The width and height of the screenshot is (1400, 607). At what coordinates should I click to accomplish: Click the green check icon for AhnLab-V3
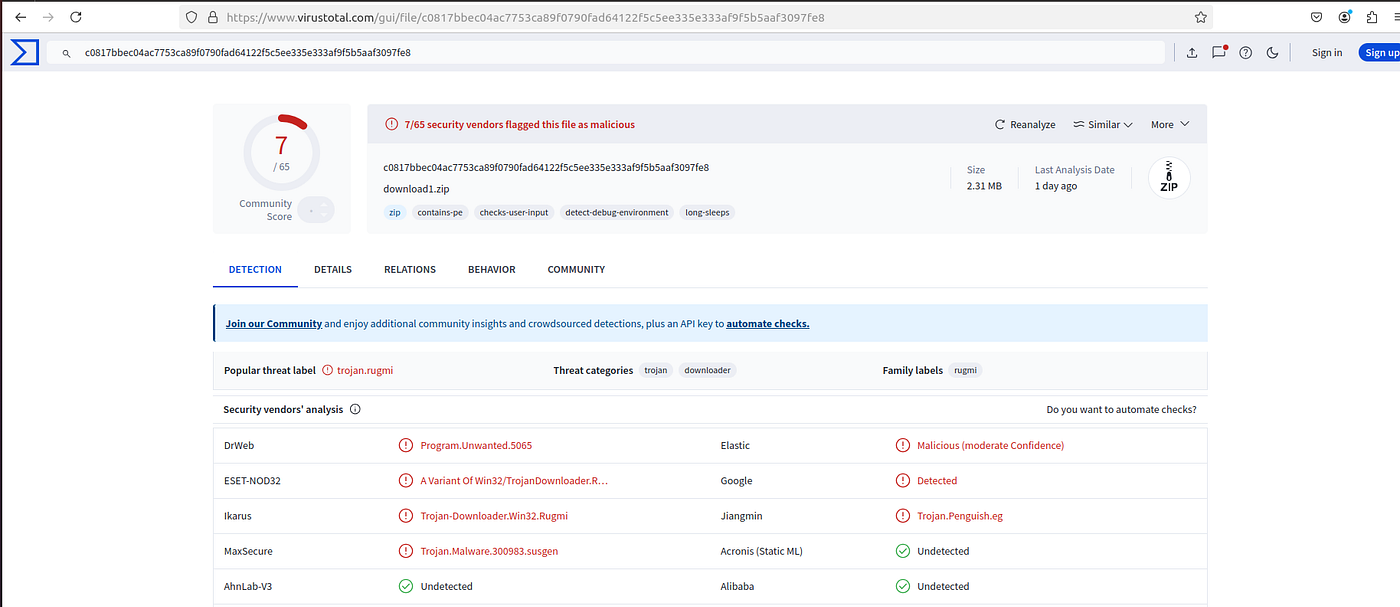(x=405, y=586)
